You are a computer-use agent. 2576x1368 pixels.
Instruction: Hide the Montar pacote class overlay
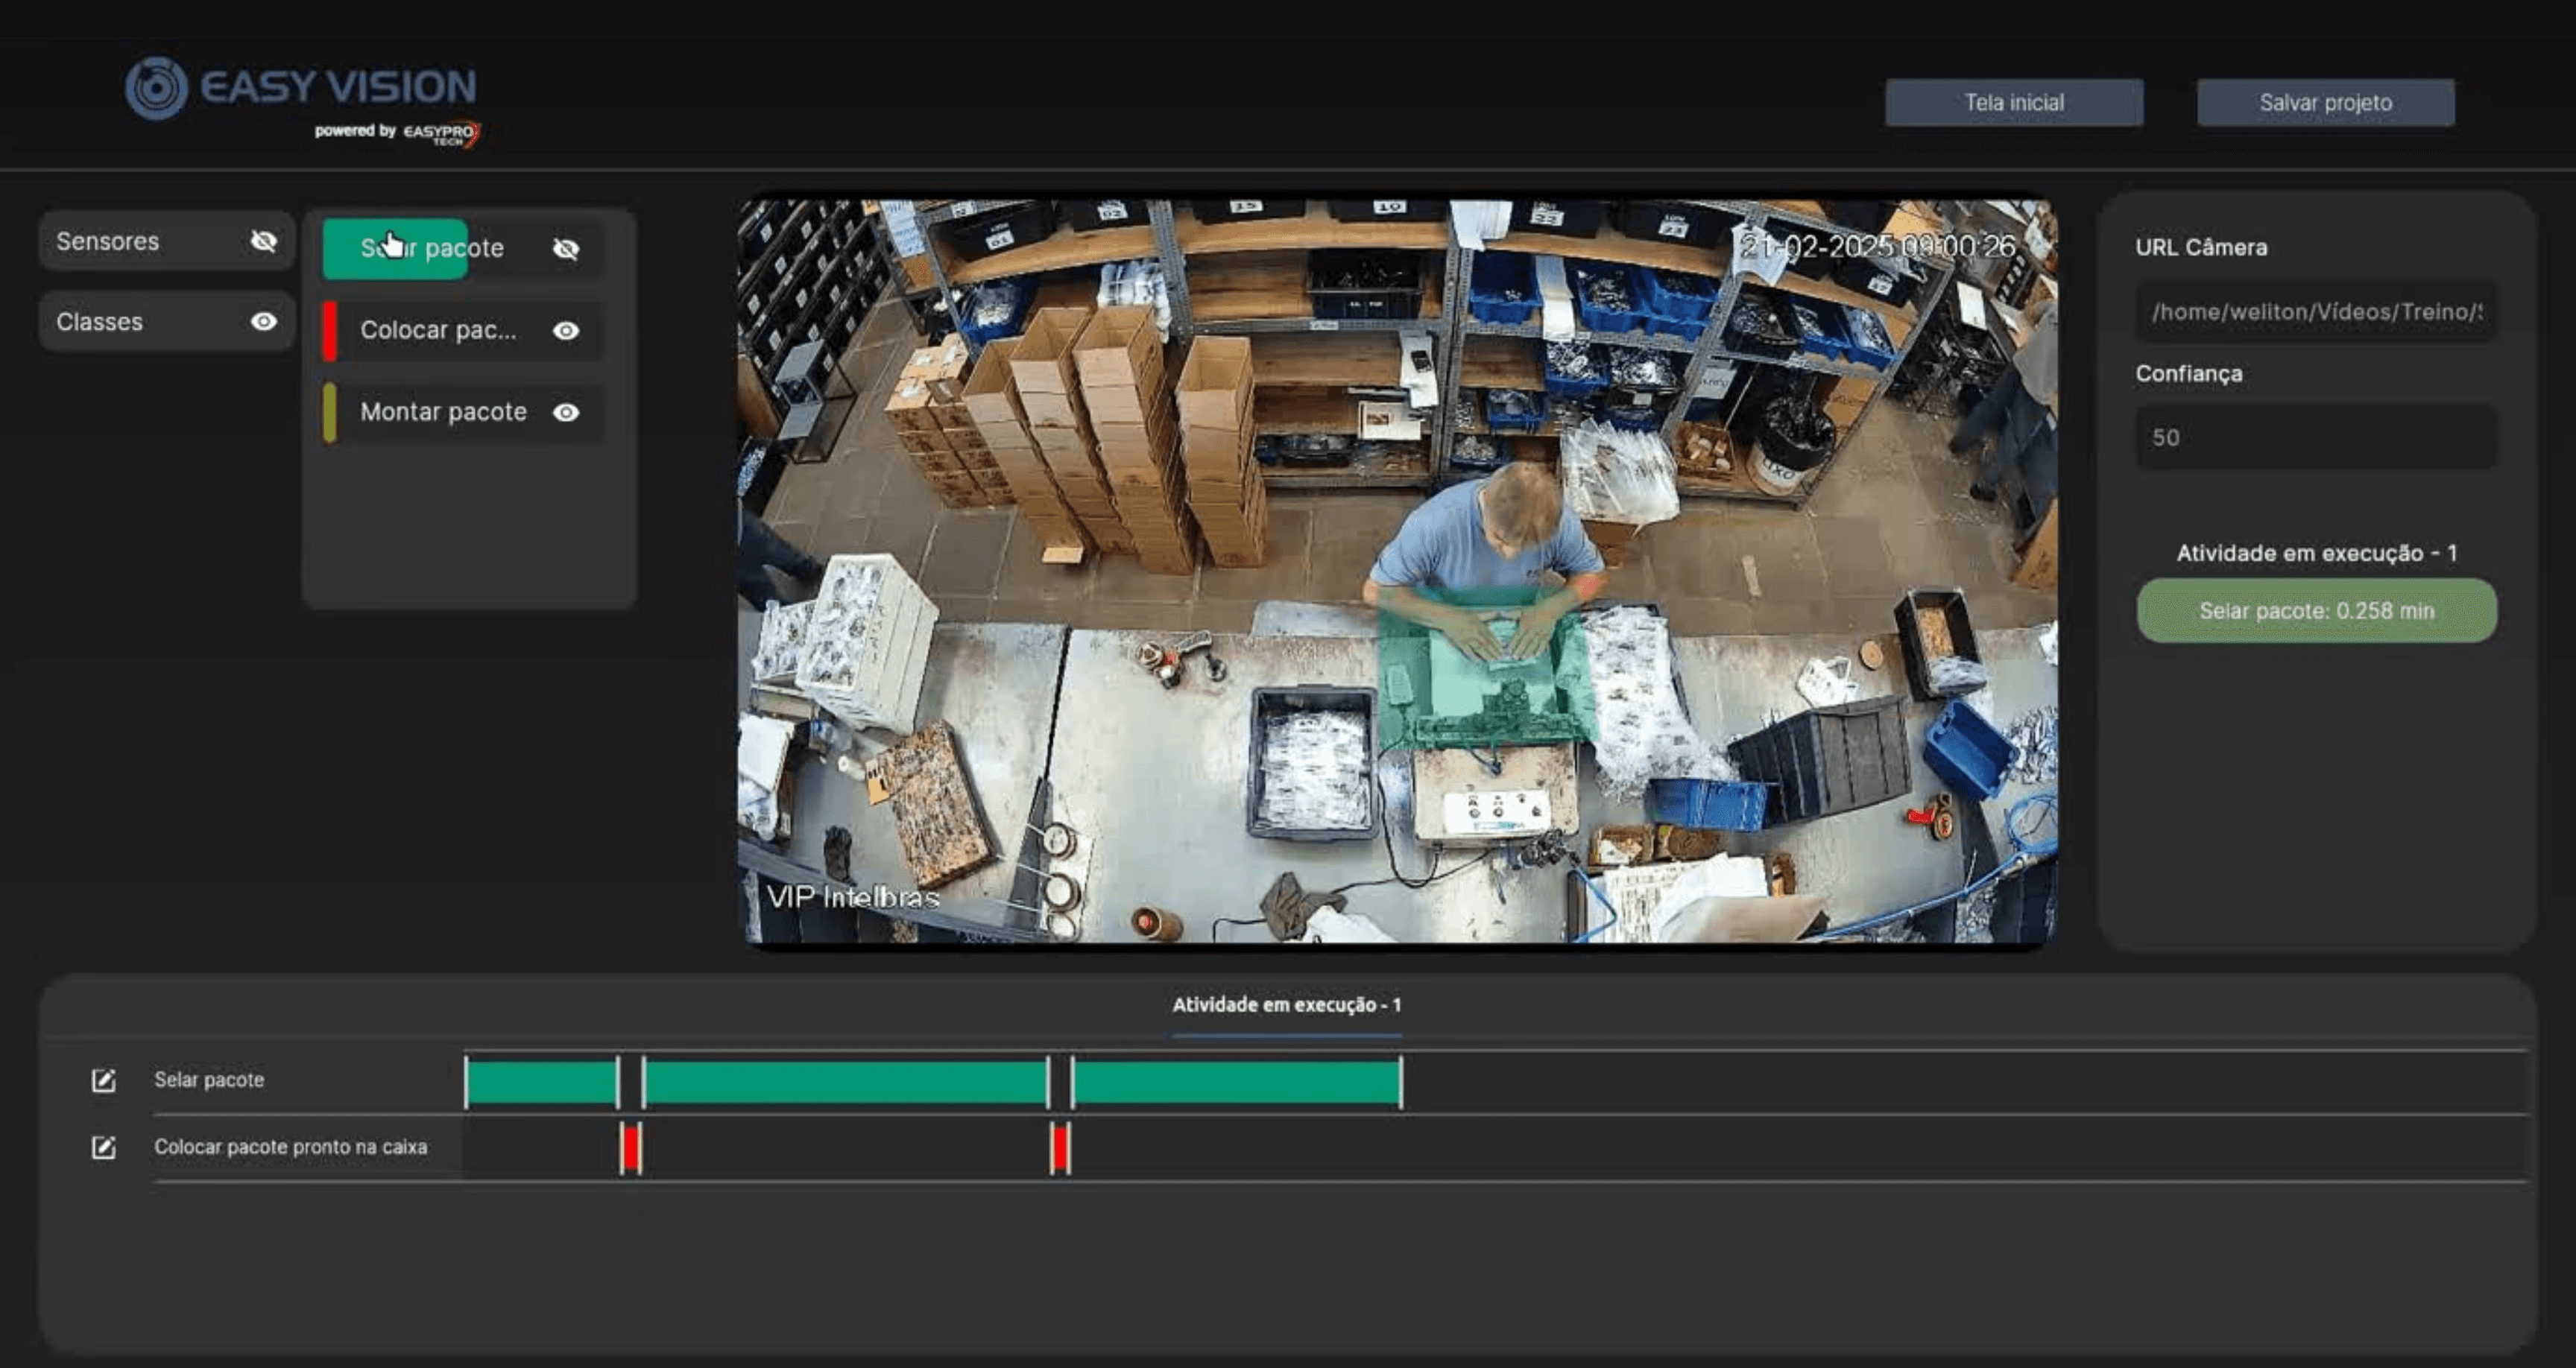(x=566, y=412)
